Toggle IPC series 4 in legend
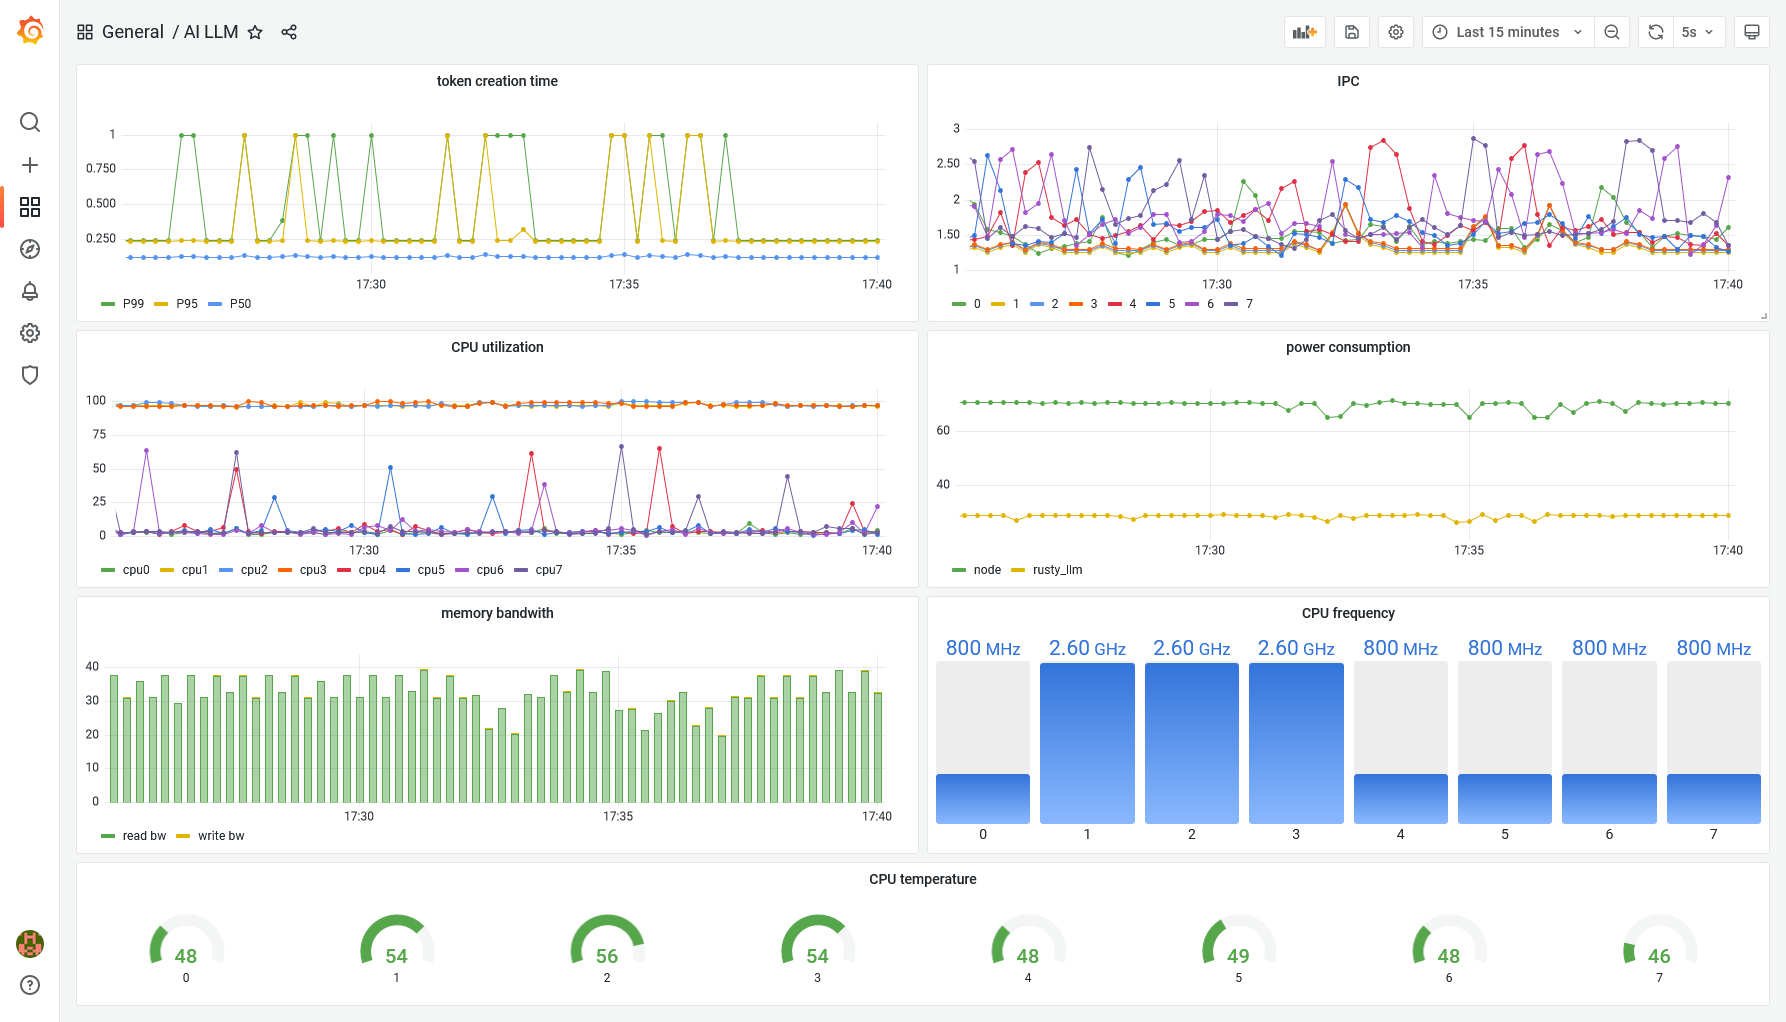The height and width of the screenshot is (1022, 1786). pyautogui.click(x=1132, y=304)
